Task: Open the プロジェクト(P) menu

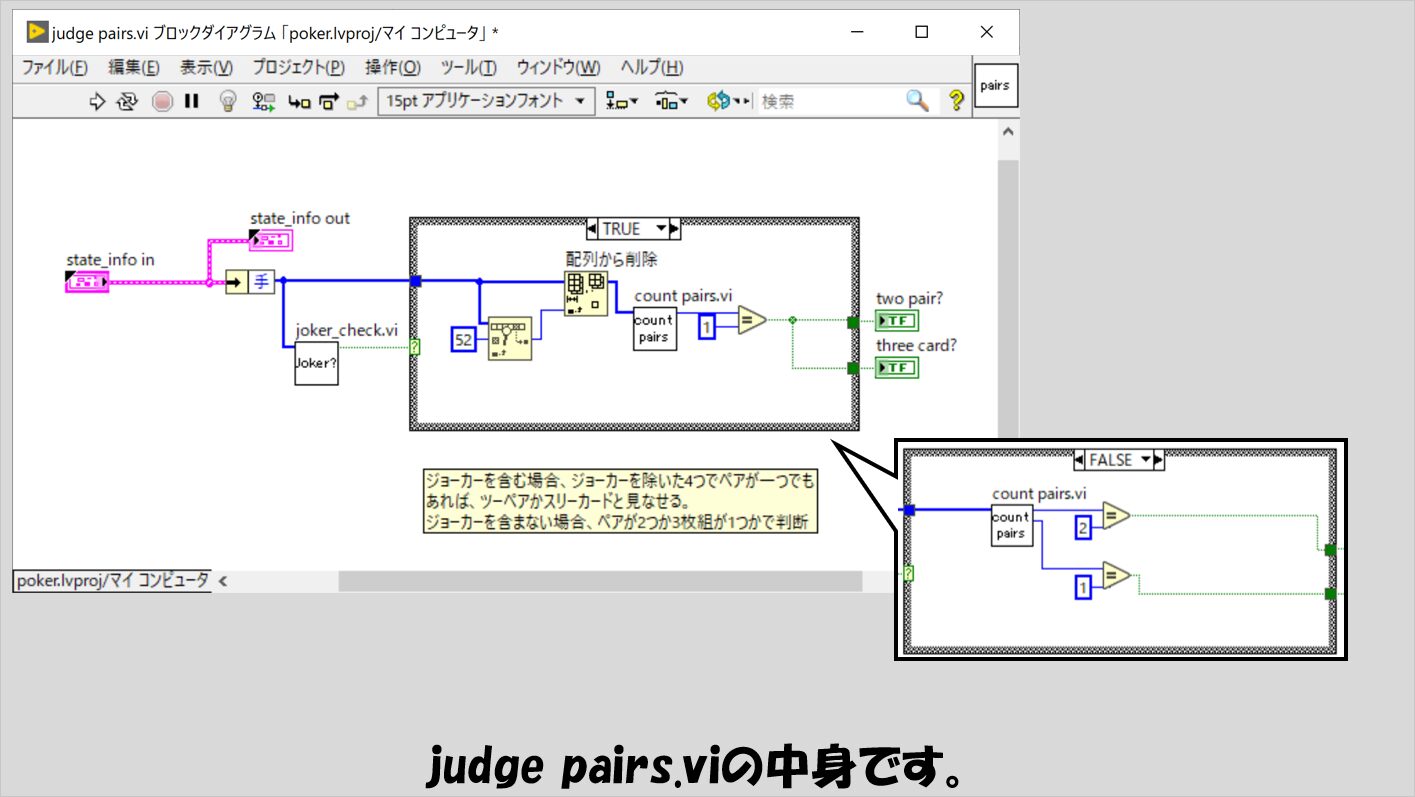Action: pyautogui.click(x=299, y=68)
